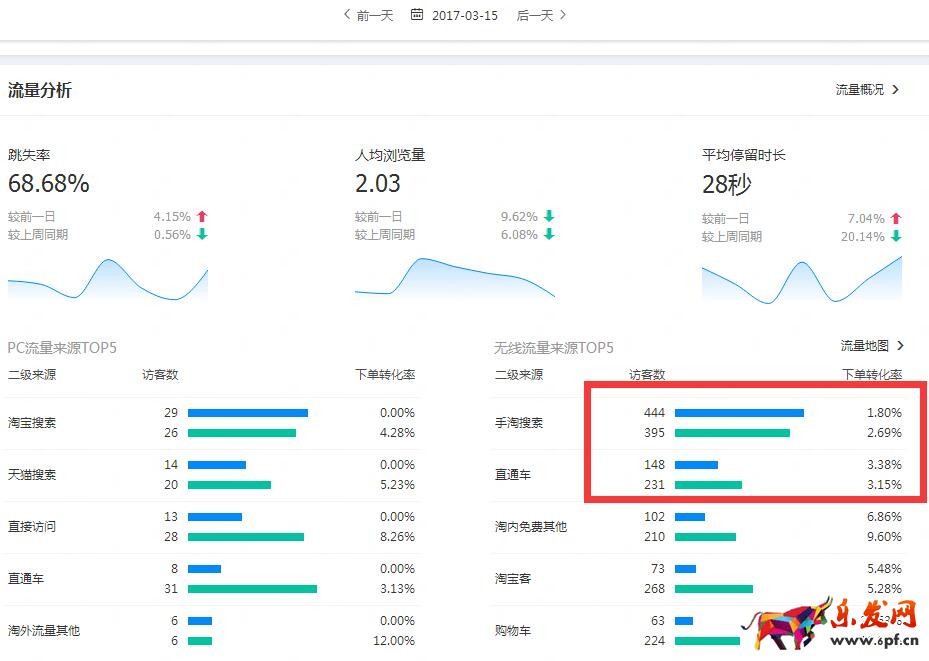Screen dimensions: 929x661
Task: Open the 流量概况 overview link
Action: [x=867, y=90]
